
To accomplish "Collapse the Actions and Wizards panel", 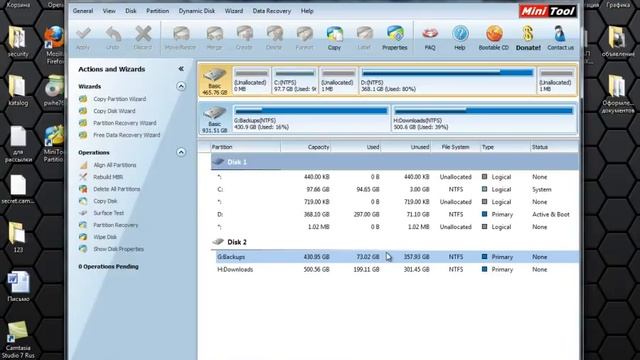I will coord(181,69).
